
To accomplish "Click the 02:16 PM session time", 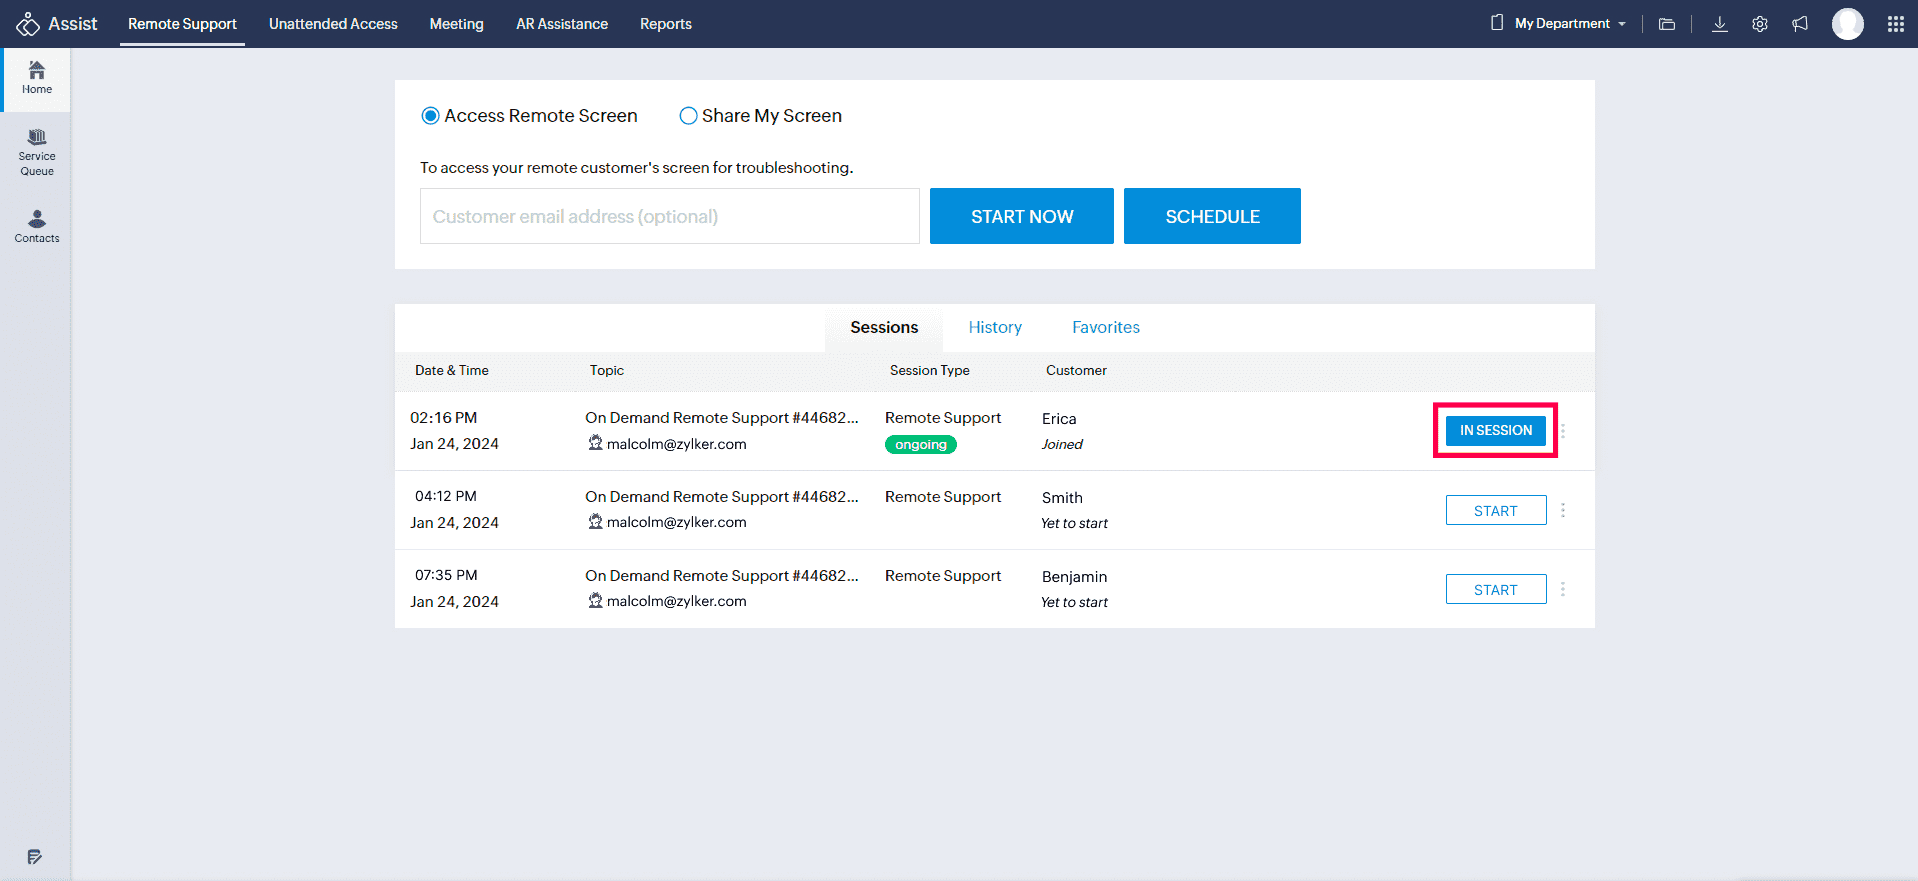I will 444,418.
